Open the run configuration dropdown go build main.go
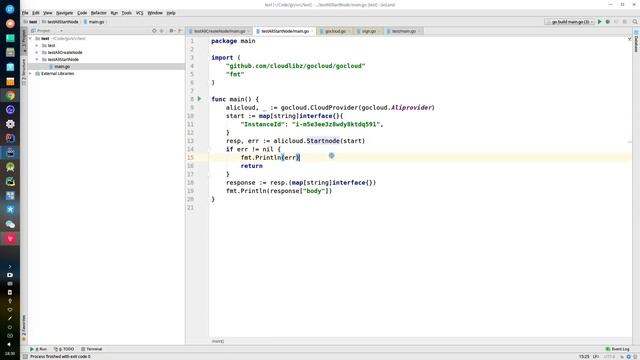640x360 pixels. point(570,22)
